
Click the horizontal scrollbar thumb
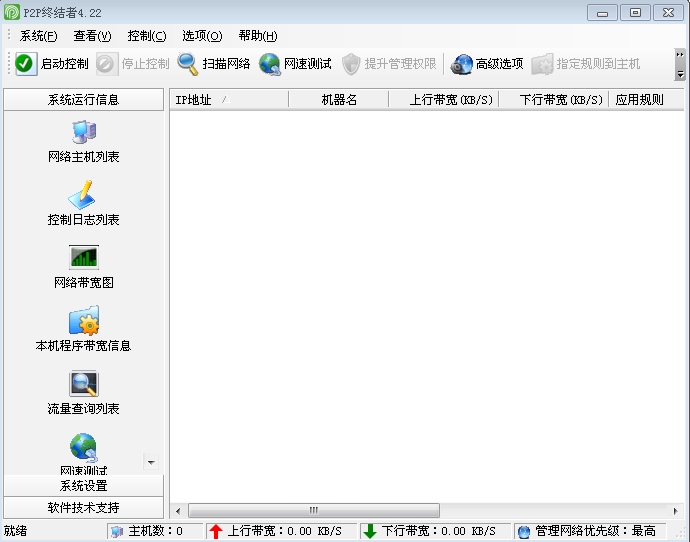coord(314,510)
